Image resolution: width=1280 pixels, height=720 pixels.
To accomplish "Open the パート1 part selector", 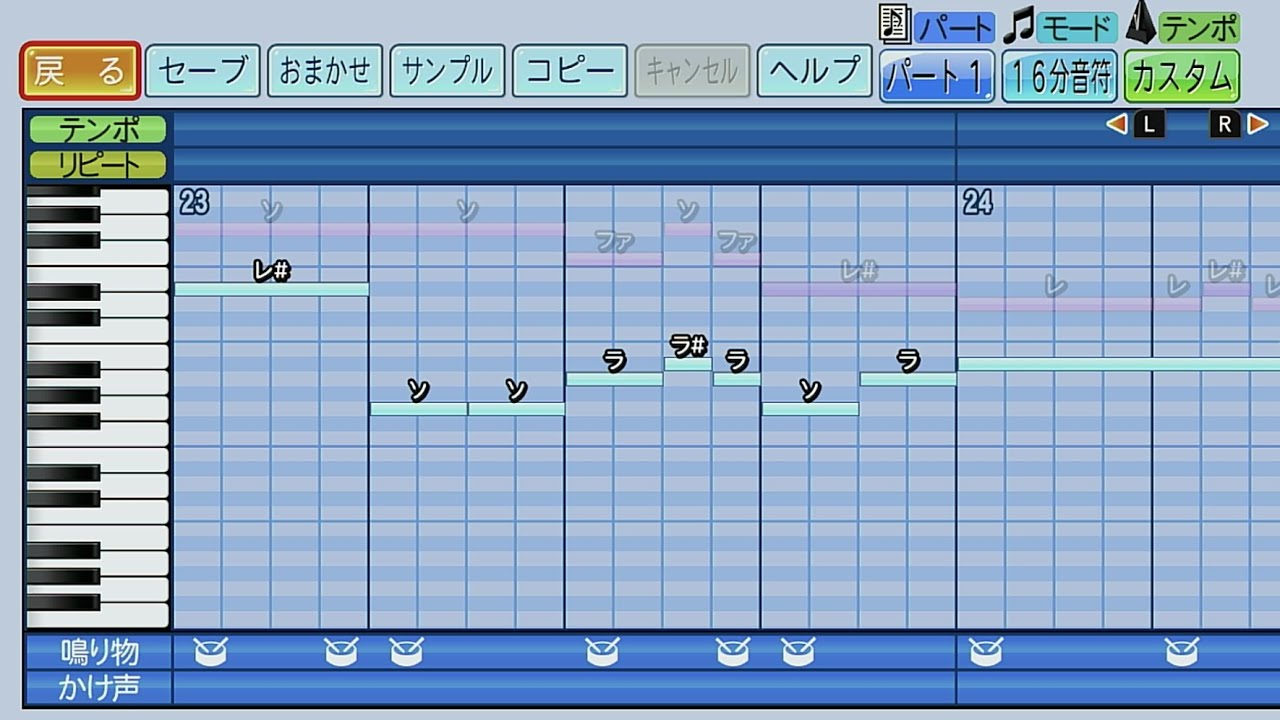I will (x=937, y=76).
